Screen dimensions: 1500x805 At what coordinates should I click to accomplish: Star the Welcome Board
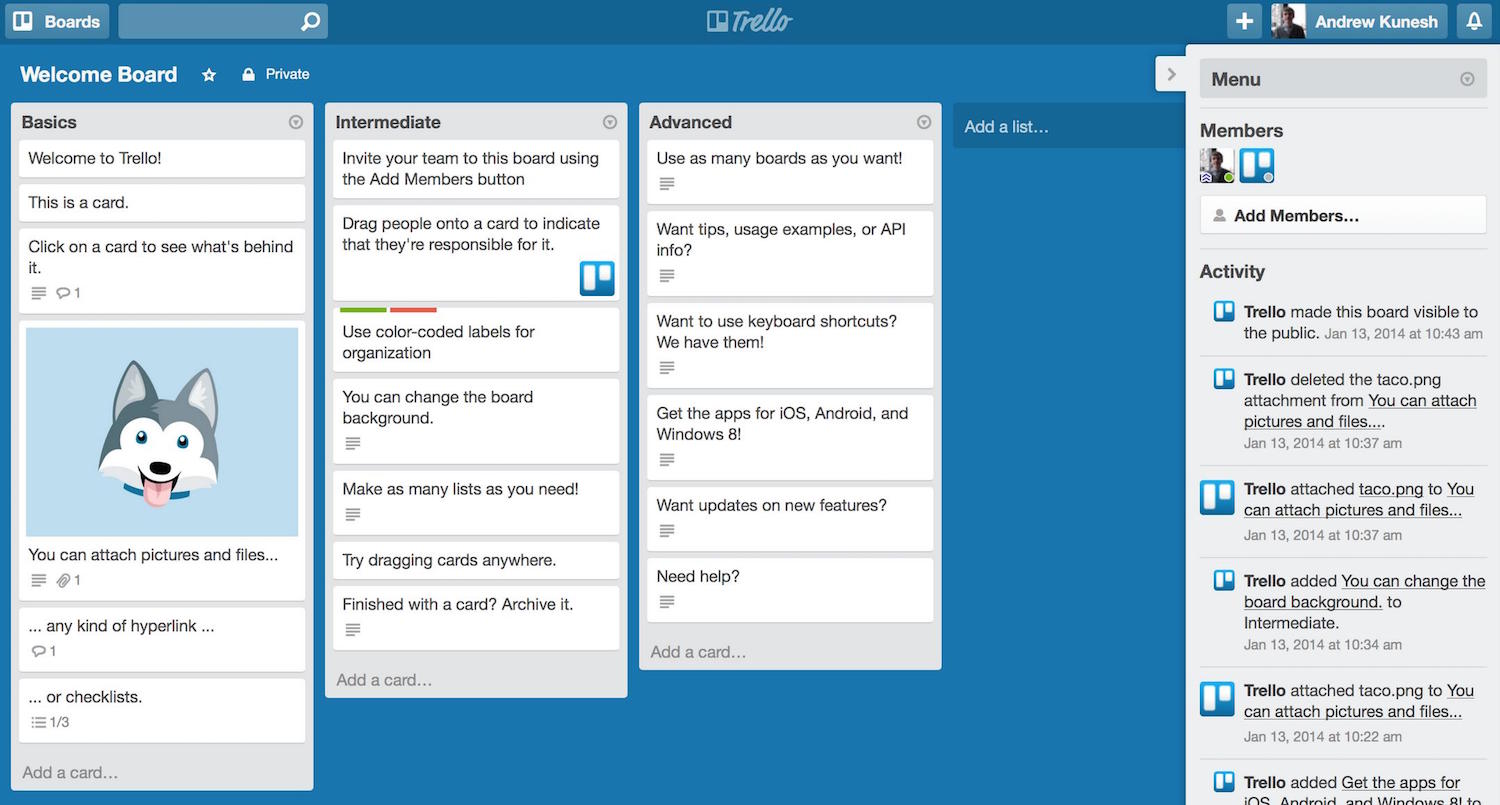point(209,75)
